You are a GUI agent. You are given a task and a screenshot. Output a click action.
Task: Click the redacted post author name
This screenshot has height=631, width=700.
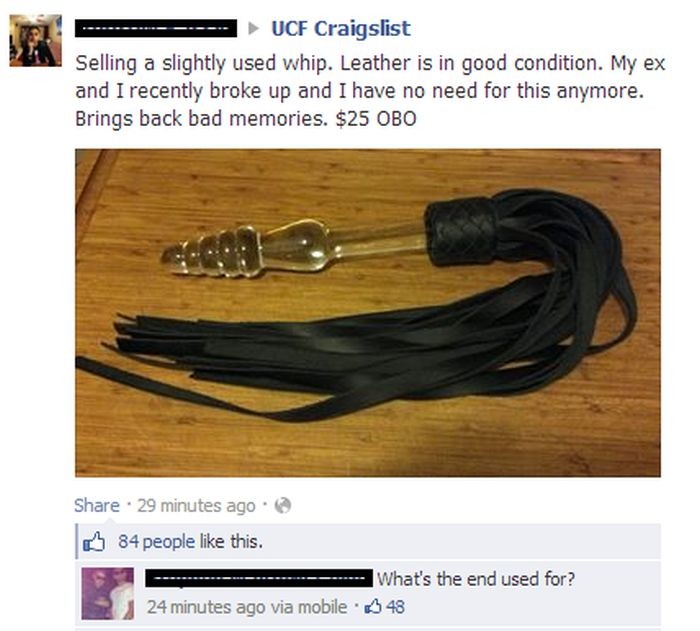156,29
